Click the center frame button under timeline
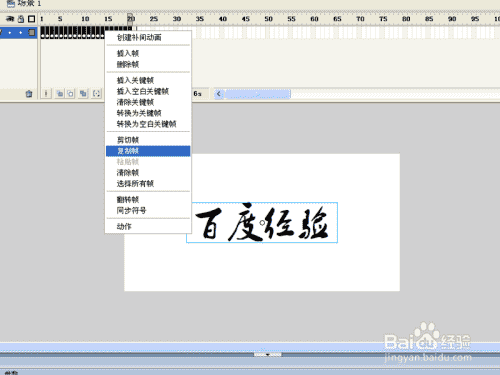The image size is (500, 375). (x=46, y=94)
